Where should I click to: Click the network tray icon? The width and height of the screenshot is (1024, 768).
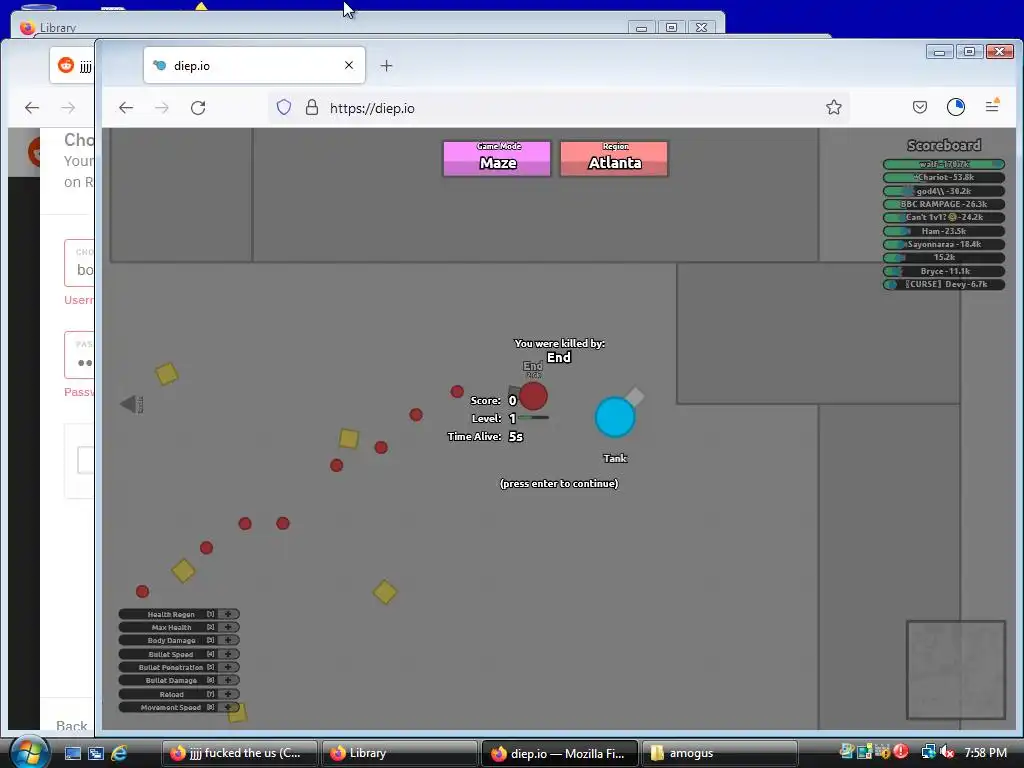tap(928, 752)
